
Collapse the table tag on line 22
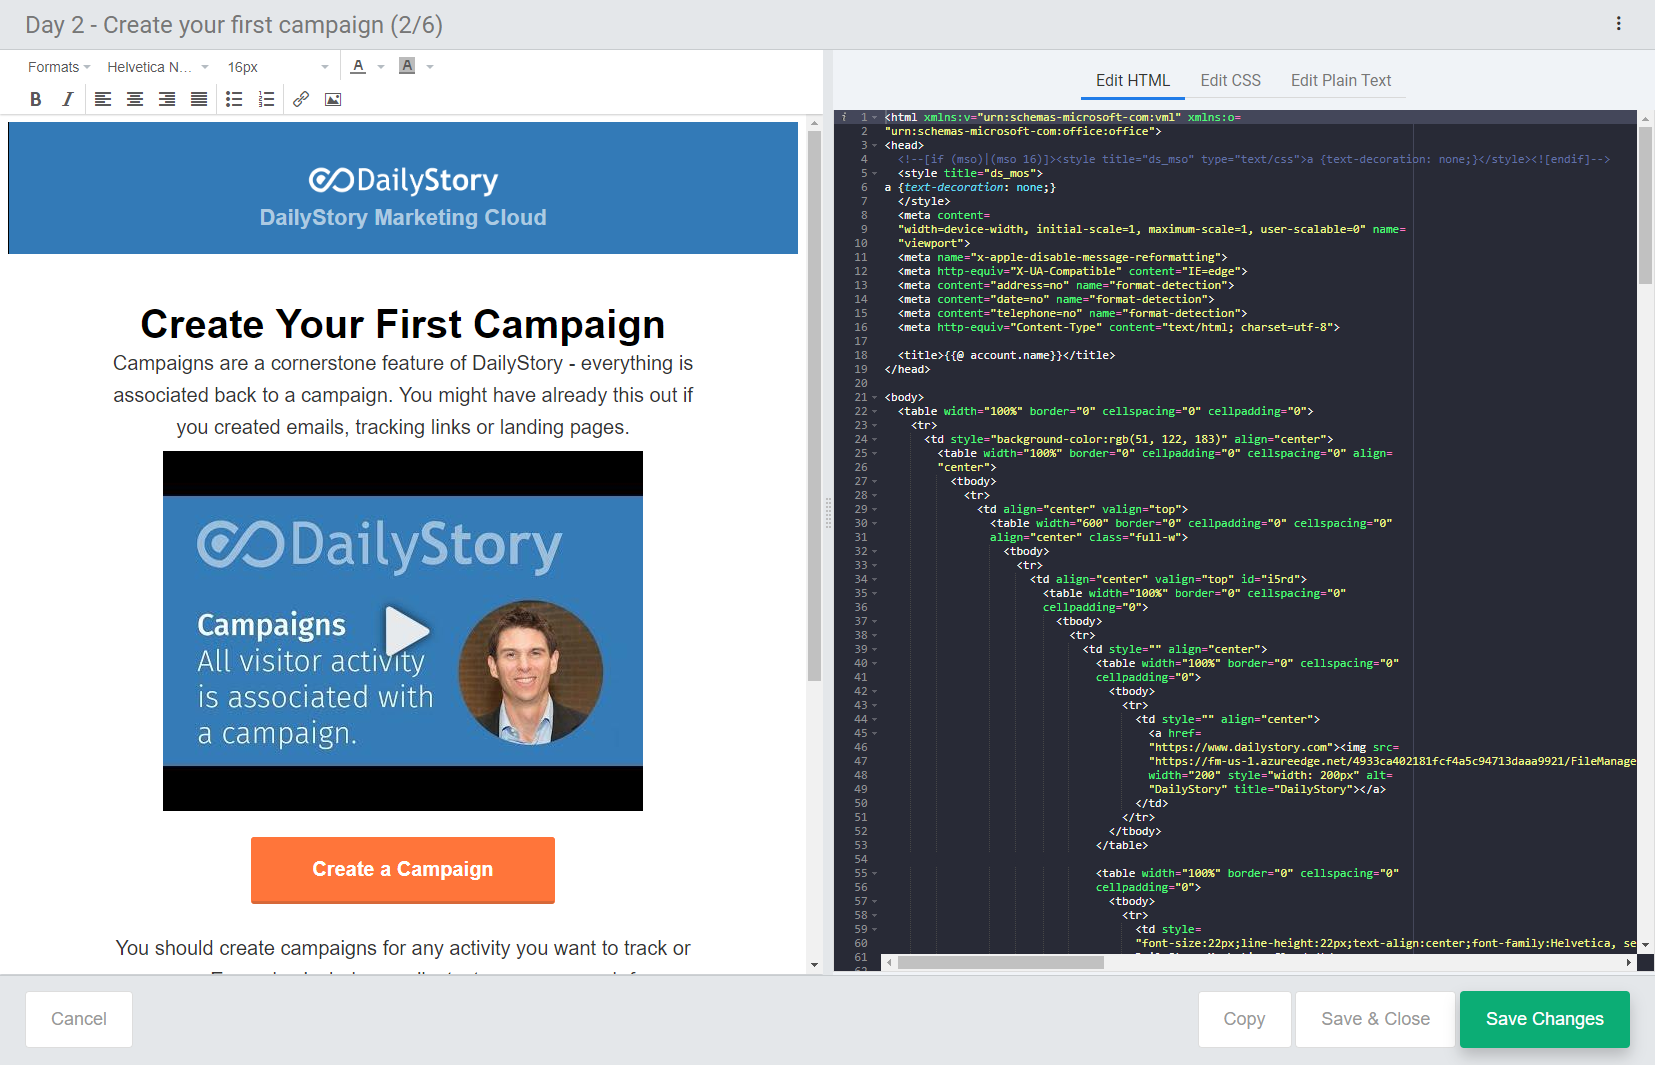coord(874,412)
